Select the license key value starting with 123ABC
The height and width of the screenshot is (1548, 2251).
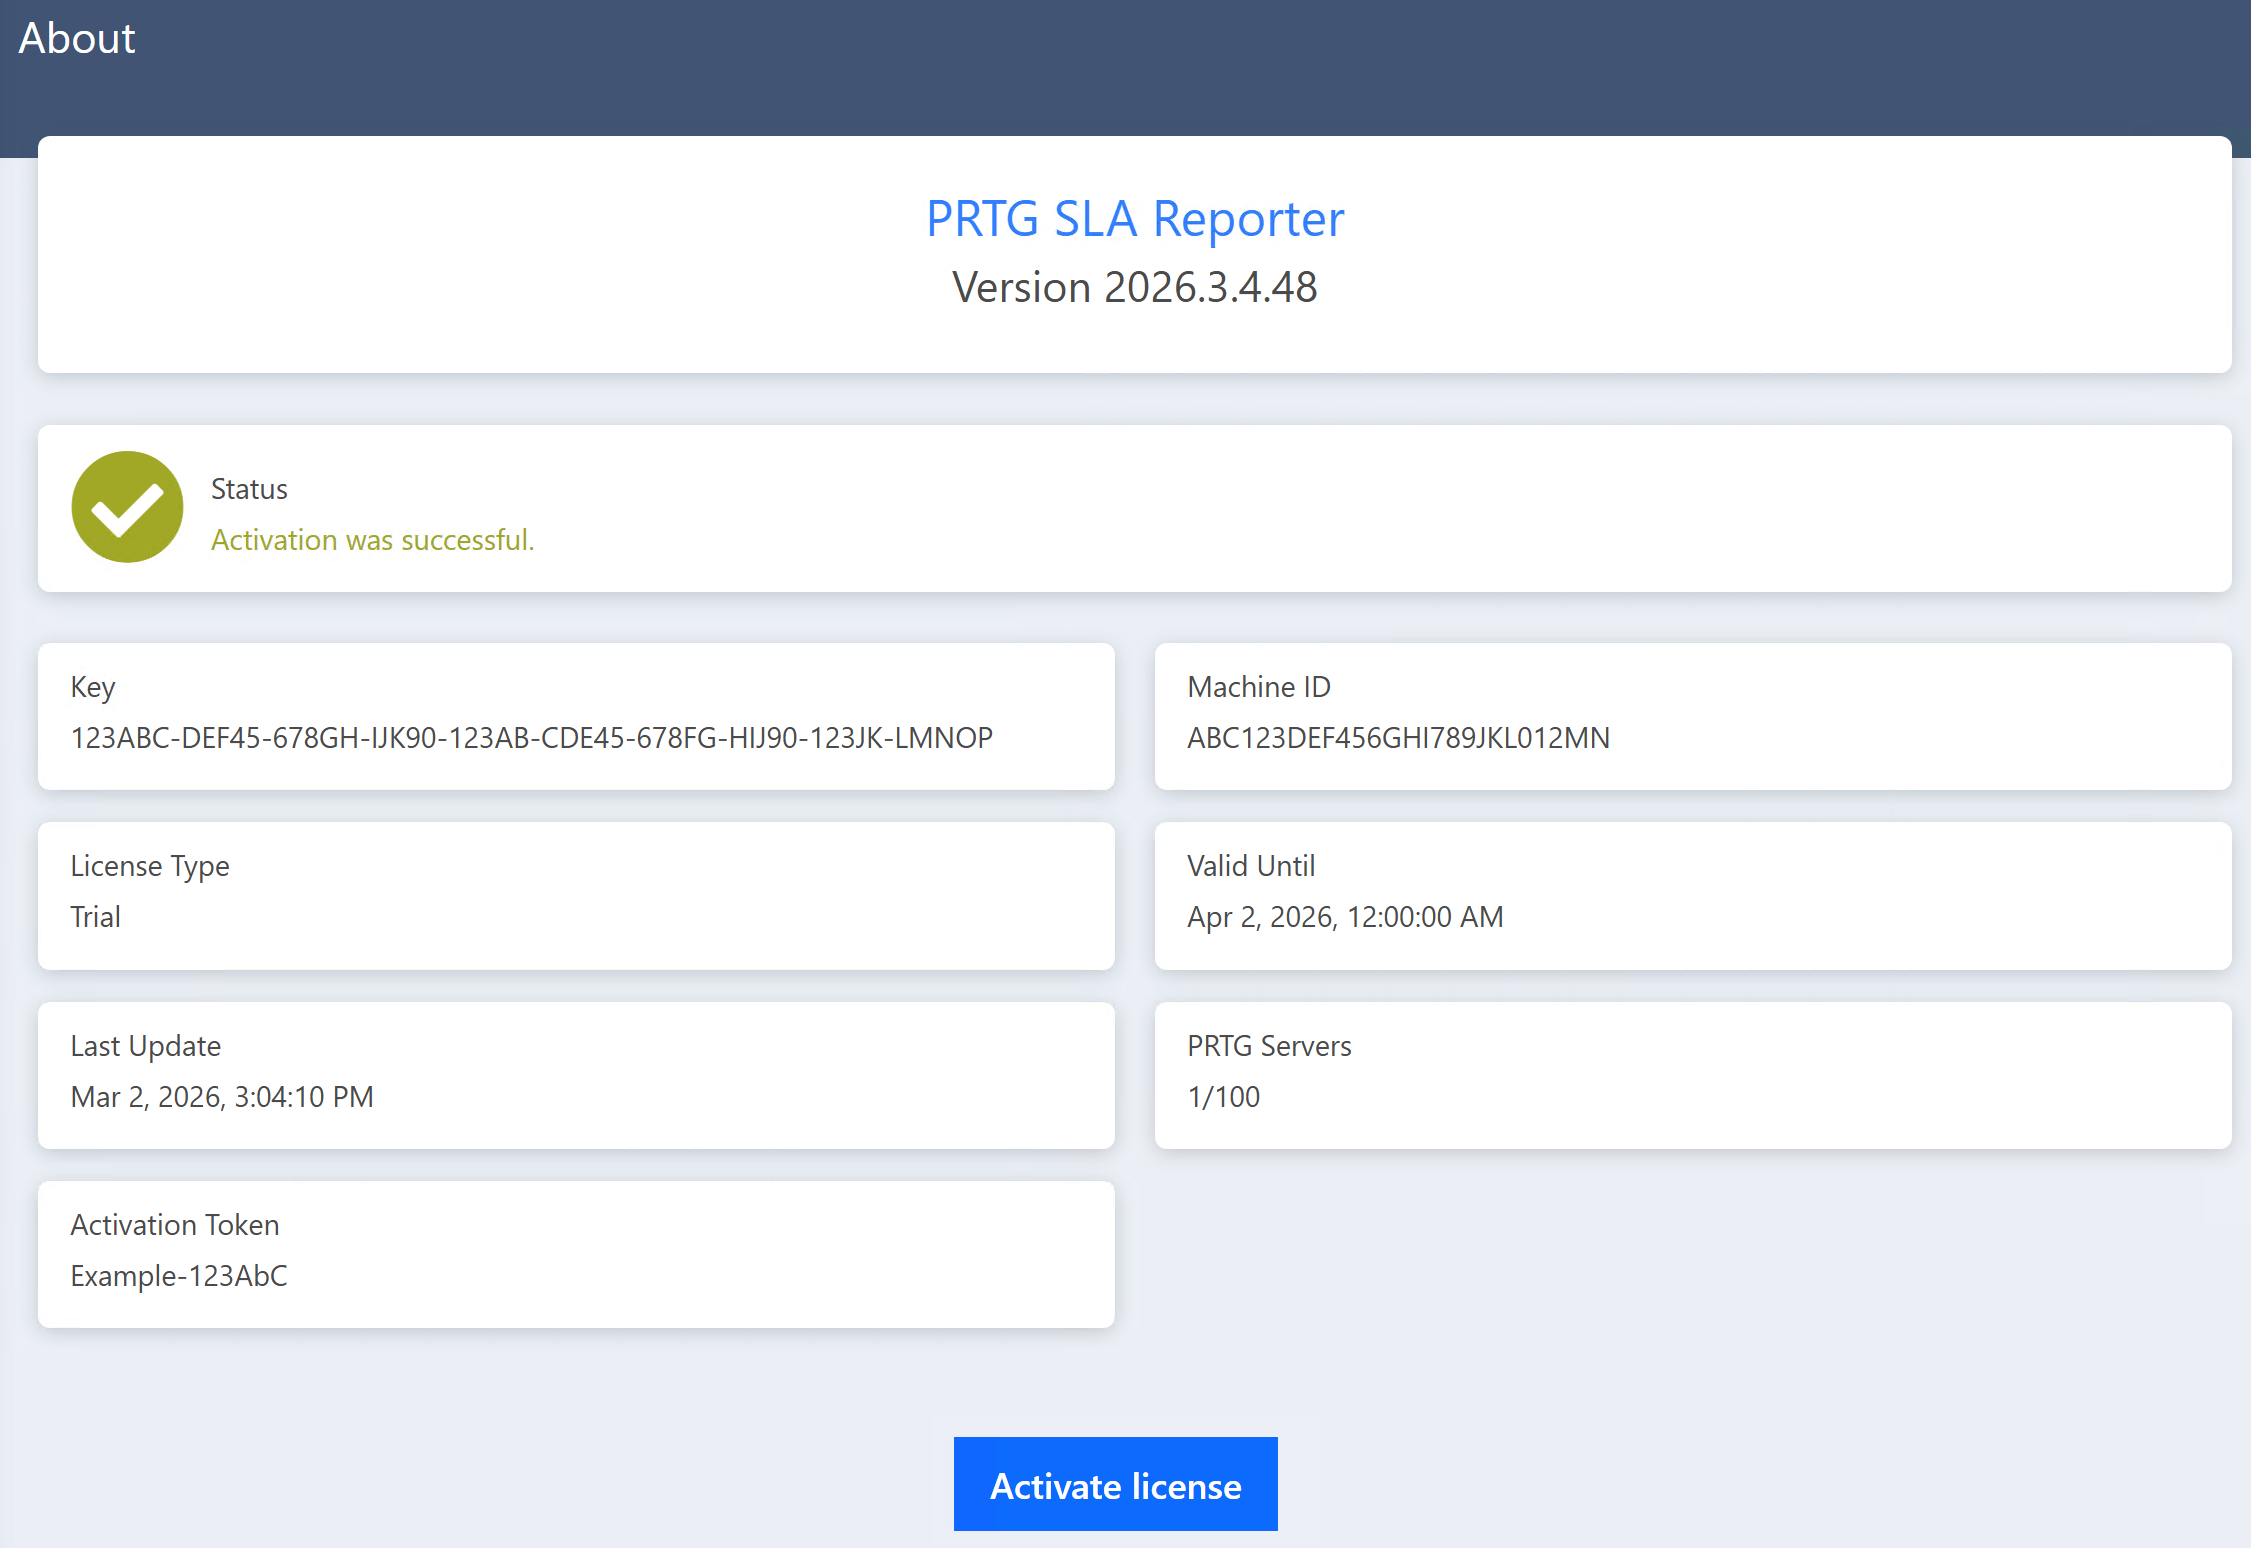[x=531, y=738]
